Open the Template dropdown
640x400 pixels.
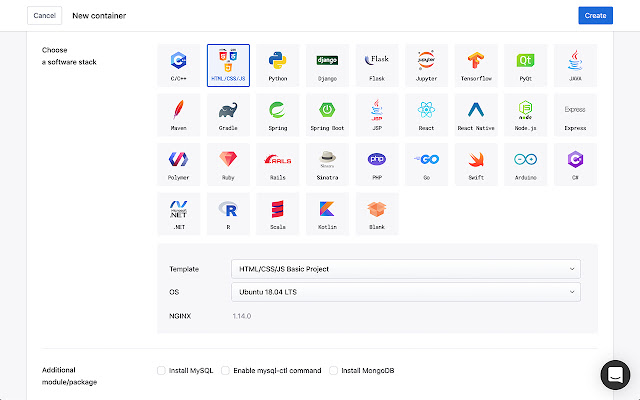tap(406, 269)
